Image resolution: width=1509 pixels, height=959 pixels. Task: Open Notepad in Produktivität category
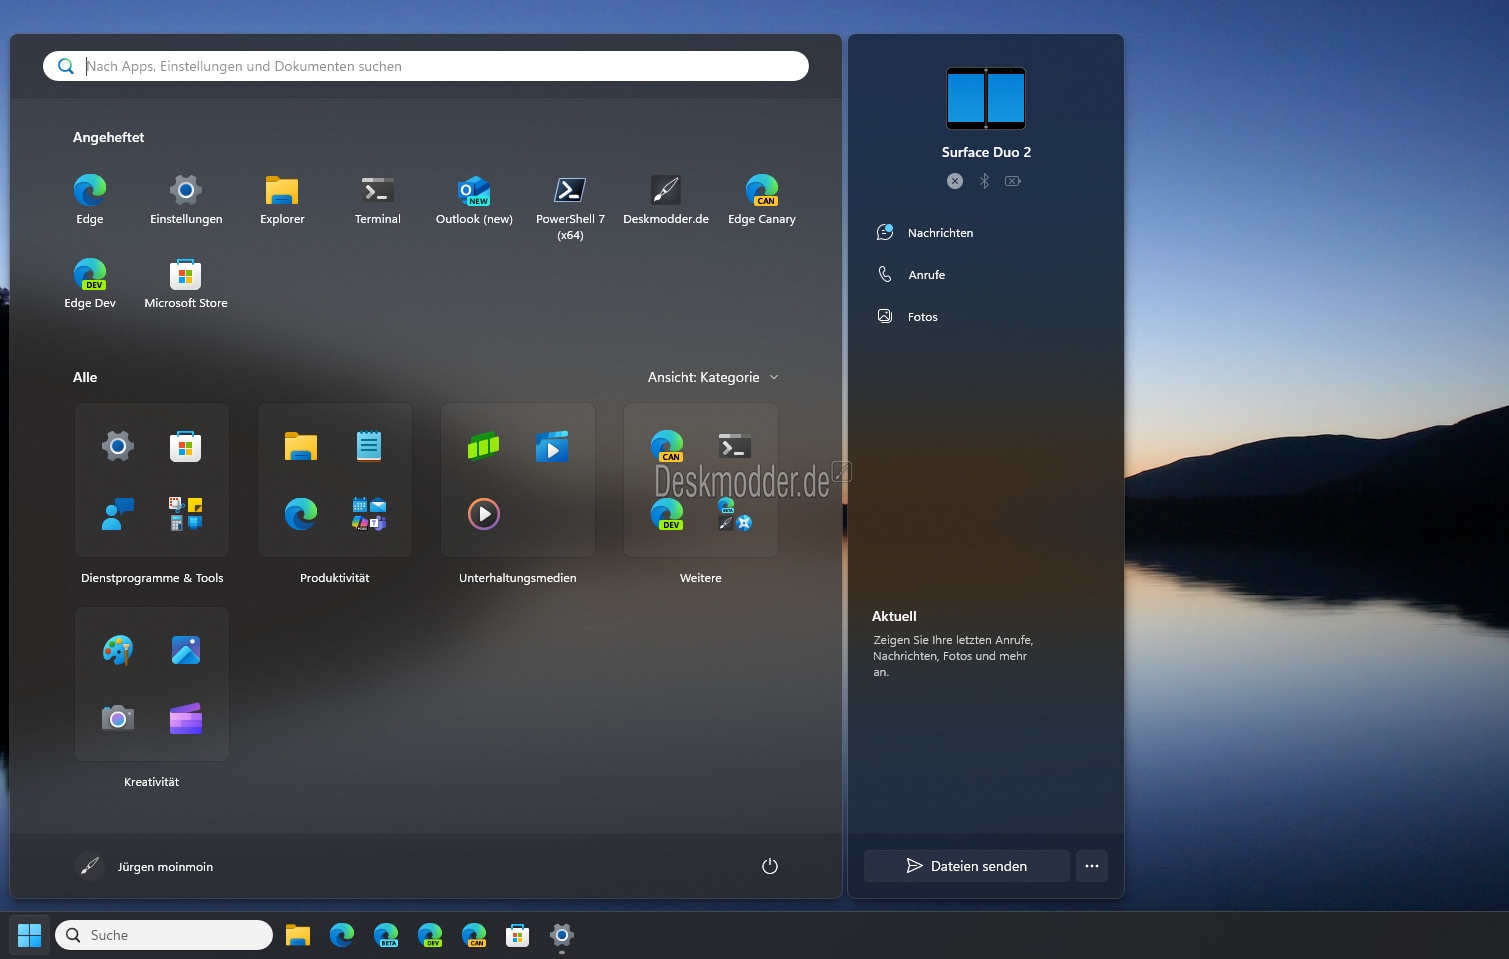pyautogui.click(x=369, y=446)
